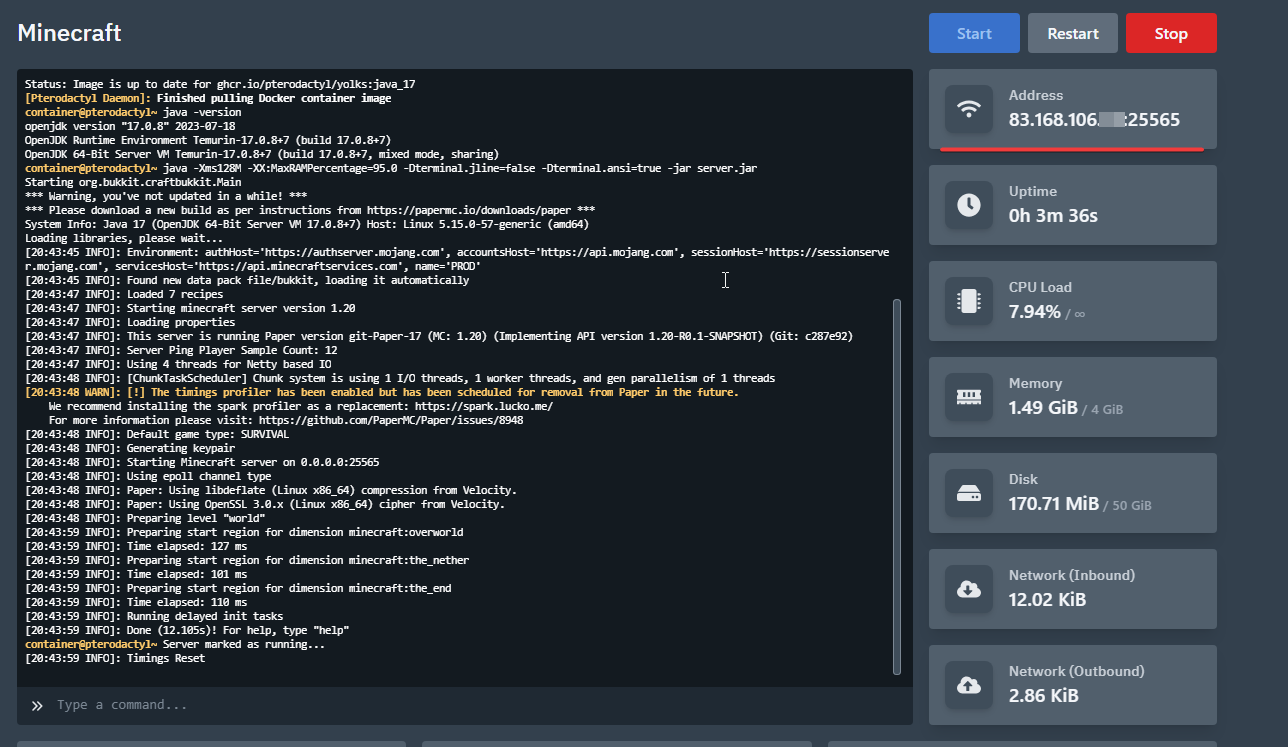Click the Minecraft server title heading
The width and height of the screenshot is (1288, 747).
pos(69,33)
